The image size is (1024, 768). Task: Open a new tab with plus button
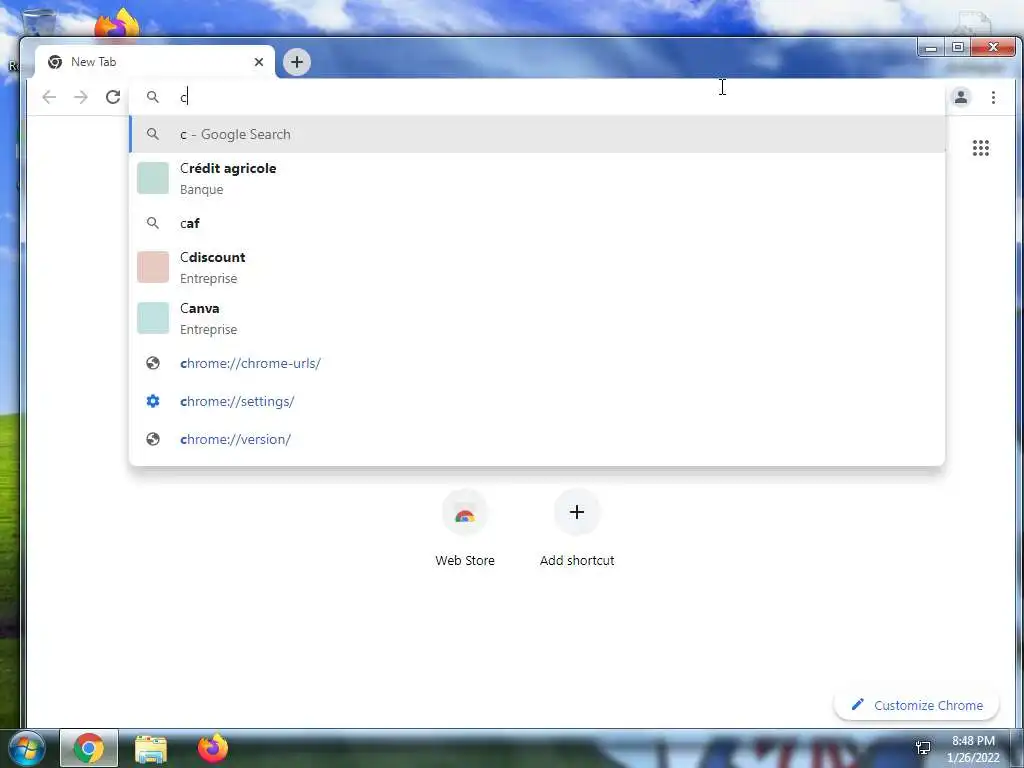click(x=296, y=62)
